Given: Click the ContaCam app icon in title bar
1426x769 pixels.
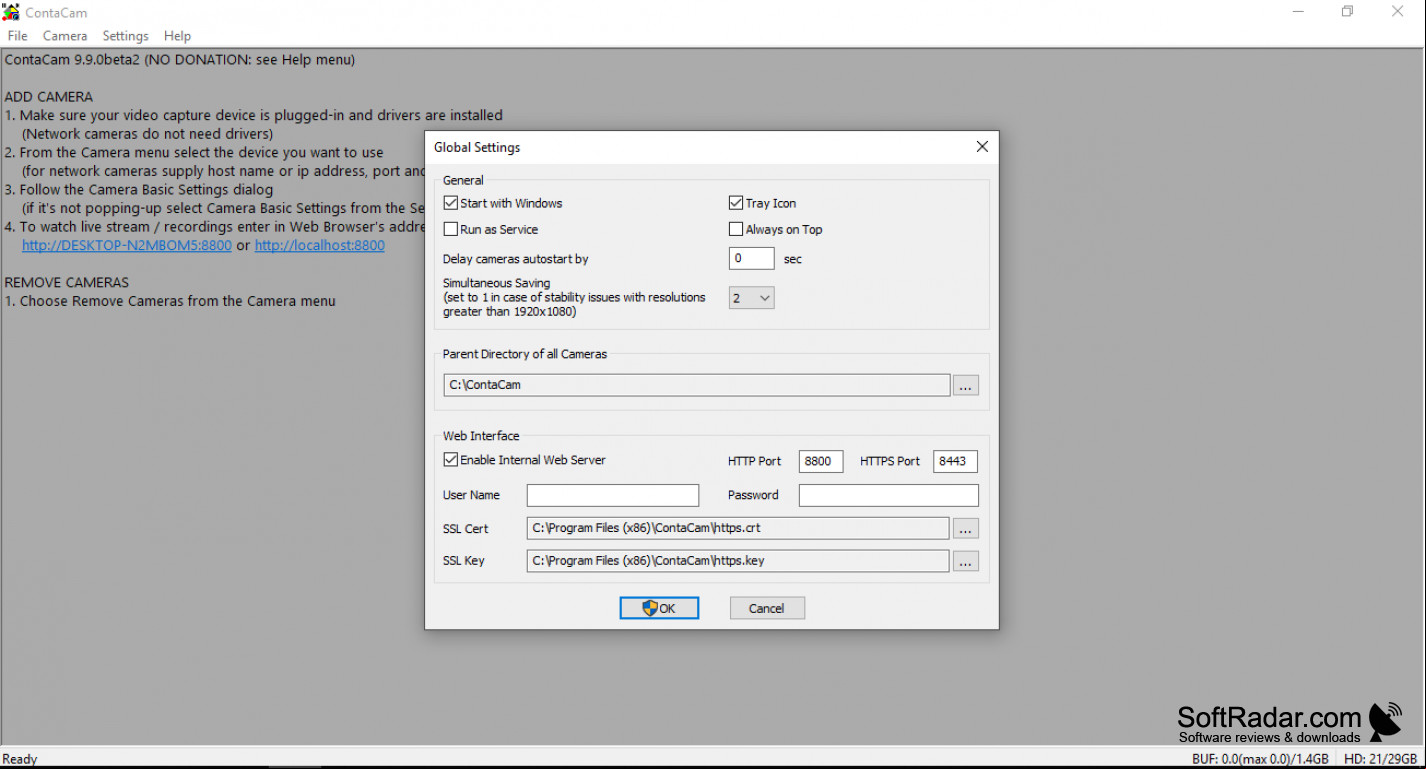Looking at the screenshot, I should click(11, 12).
